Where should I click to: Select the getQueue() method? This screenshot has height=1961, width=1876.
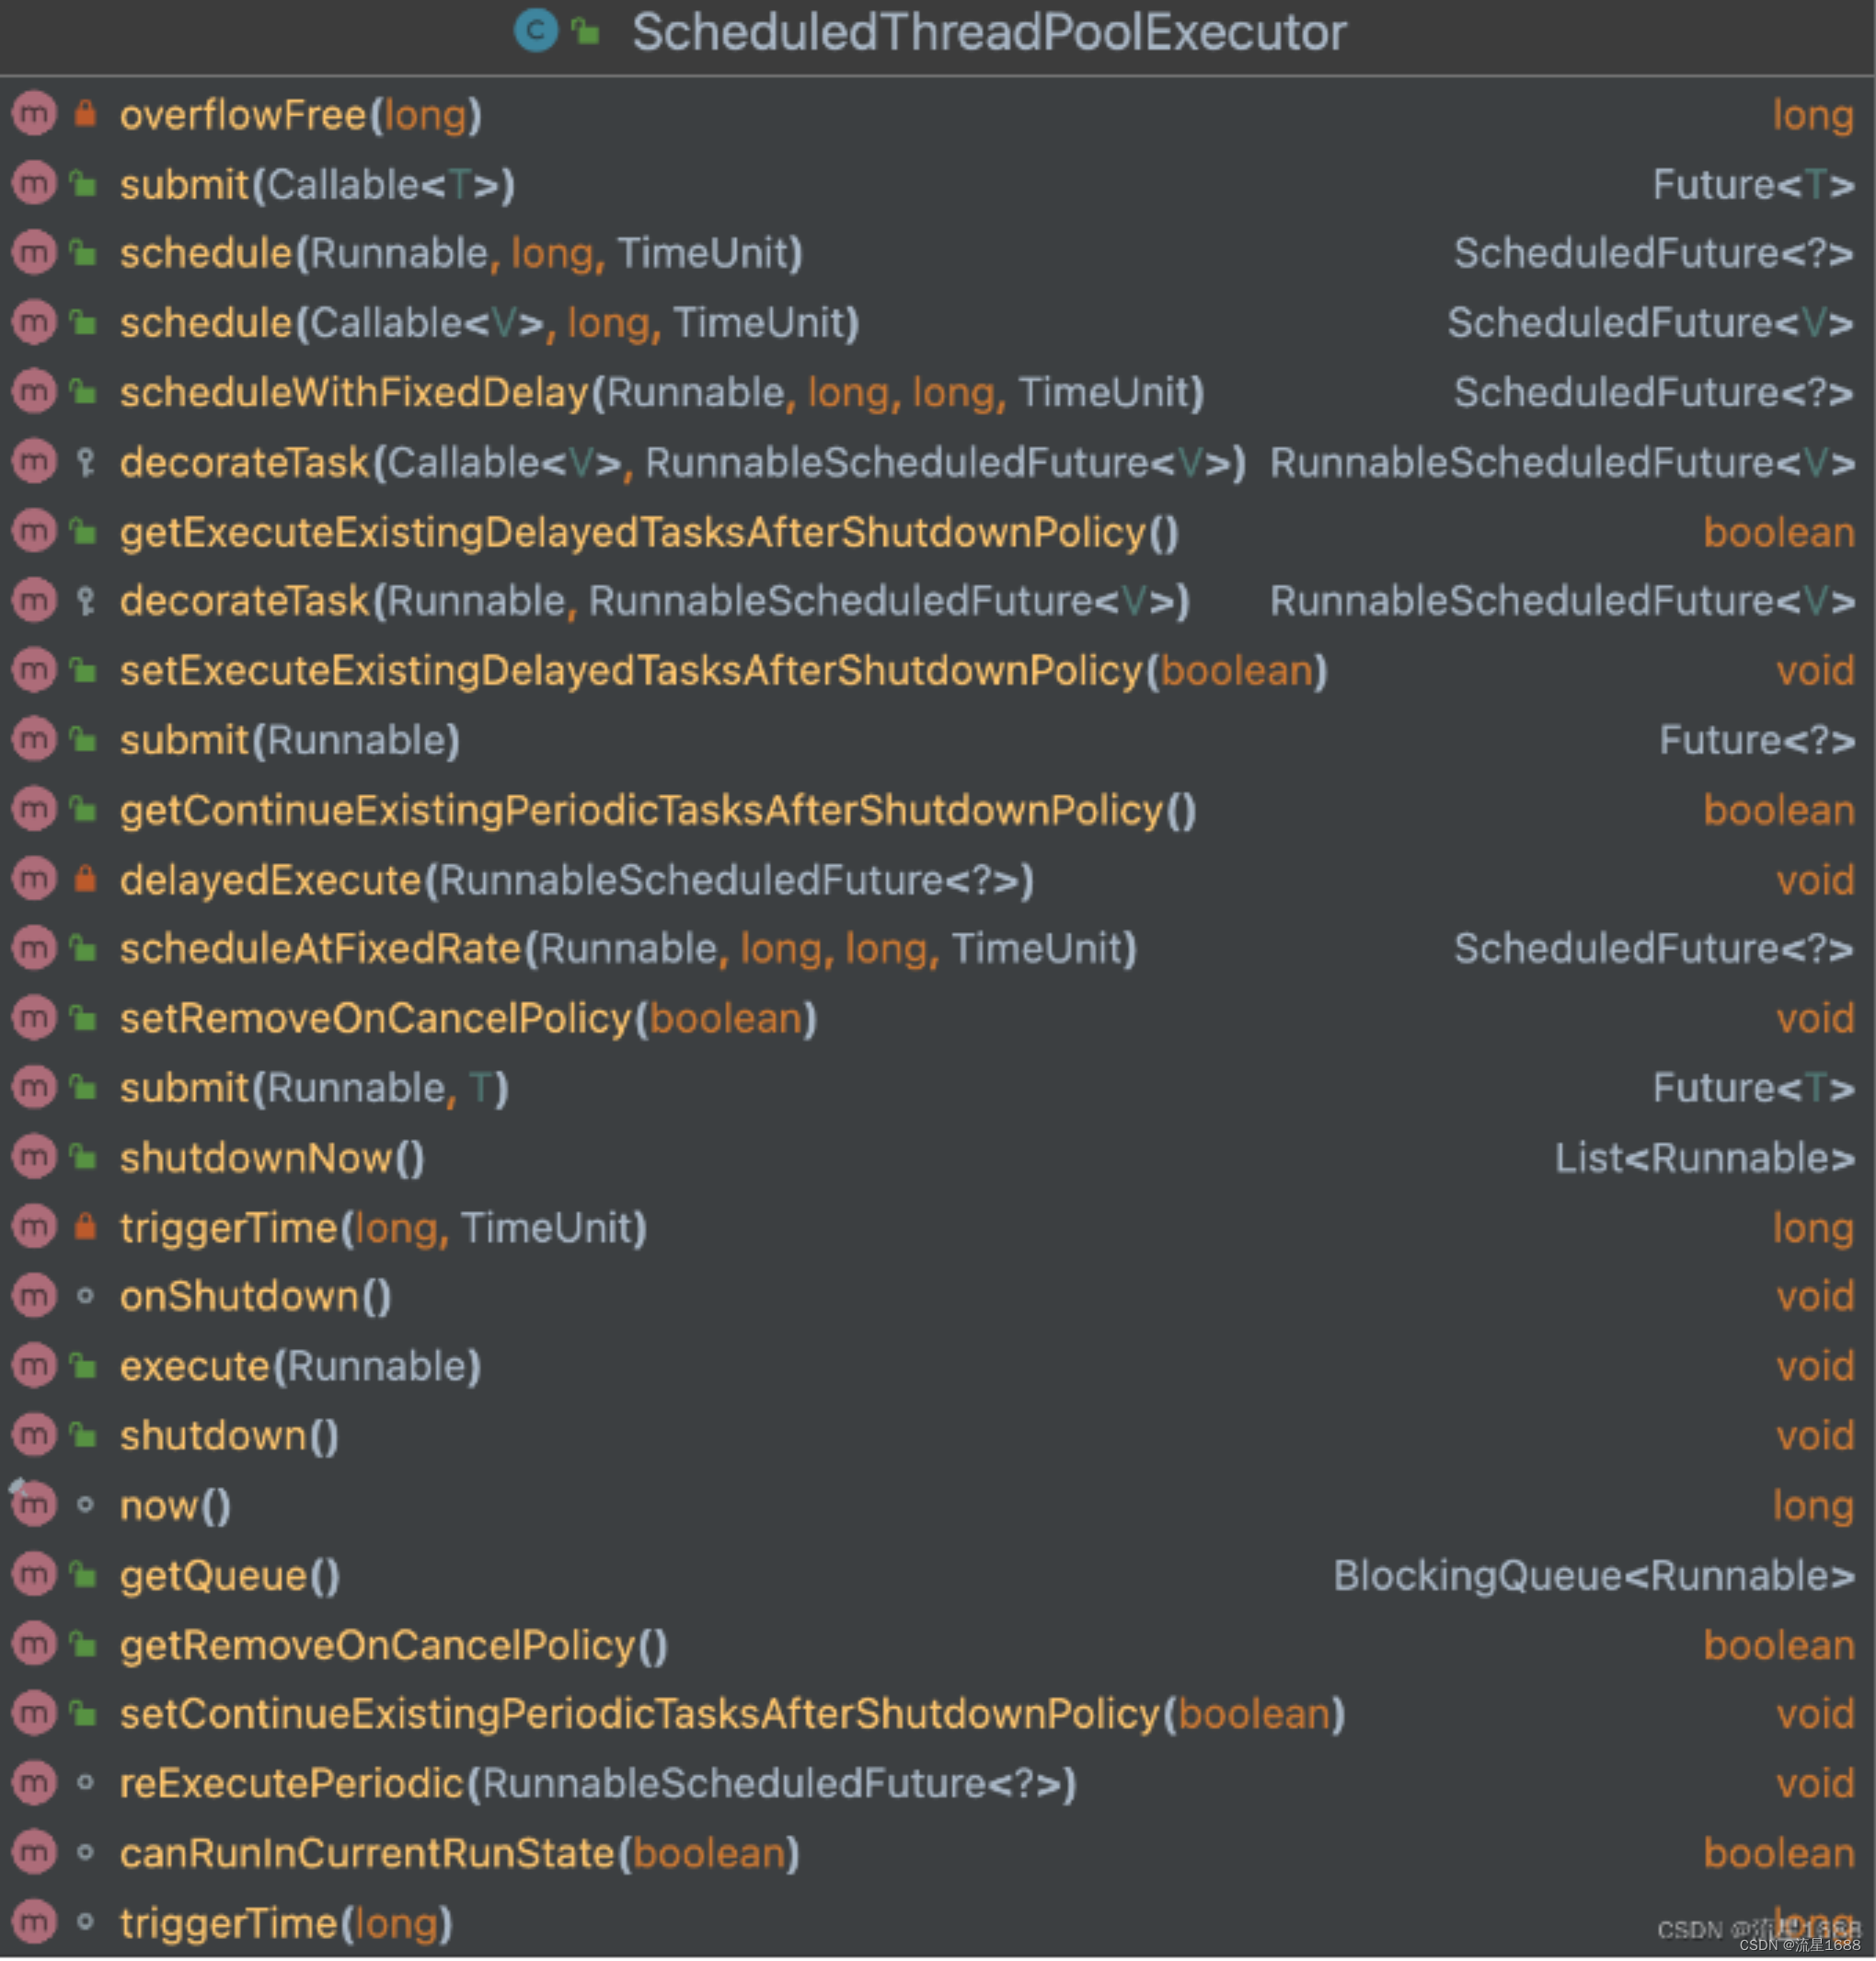(x=230, y=1576)
